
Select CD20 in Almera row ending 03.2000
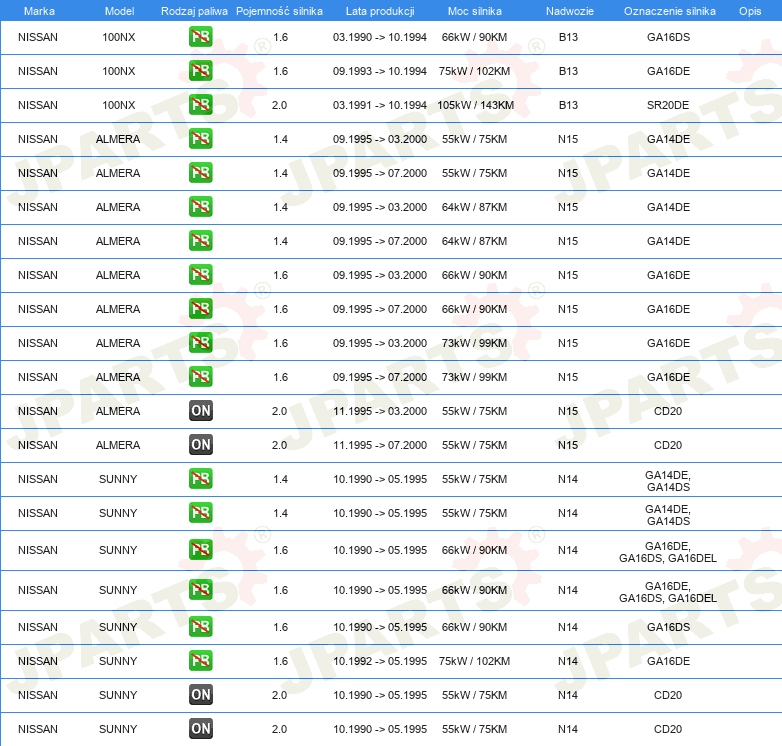coord(668,411)
